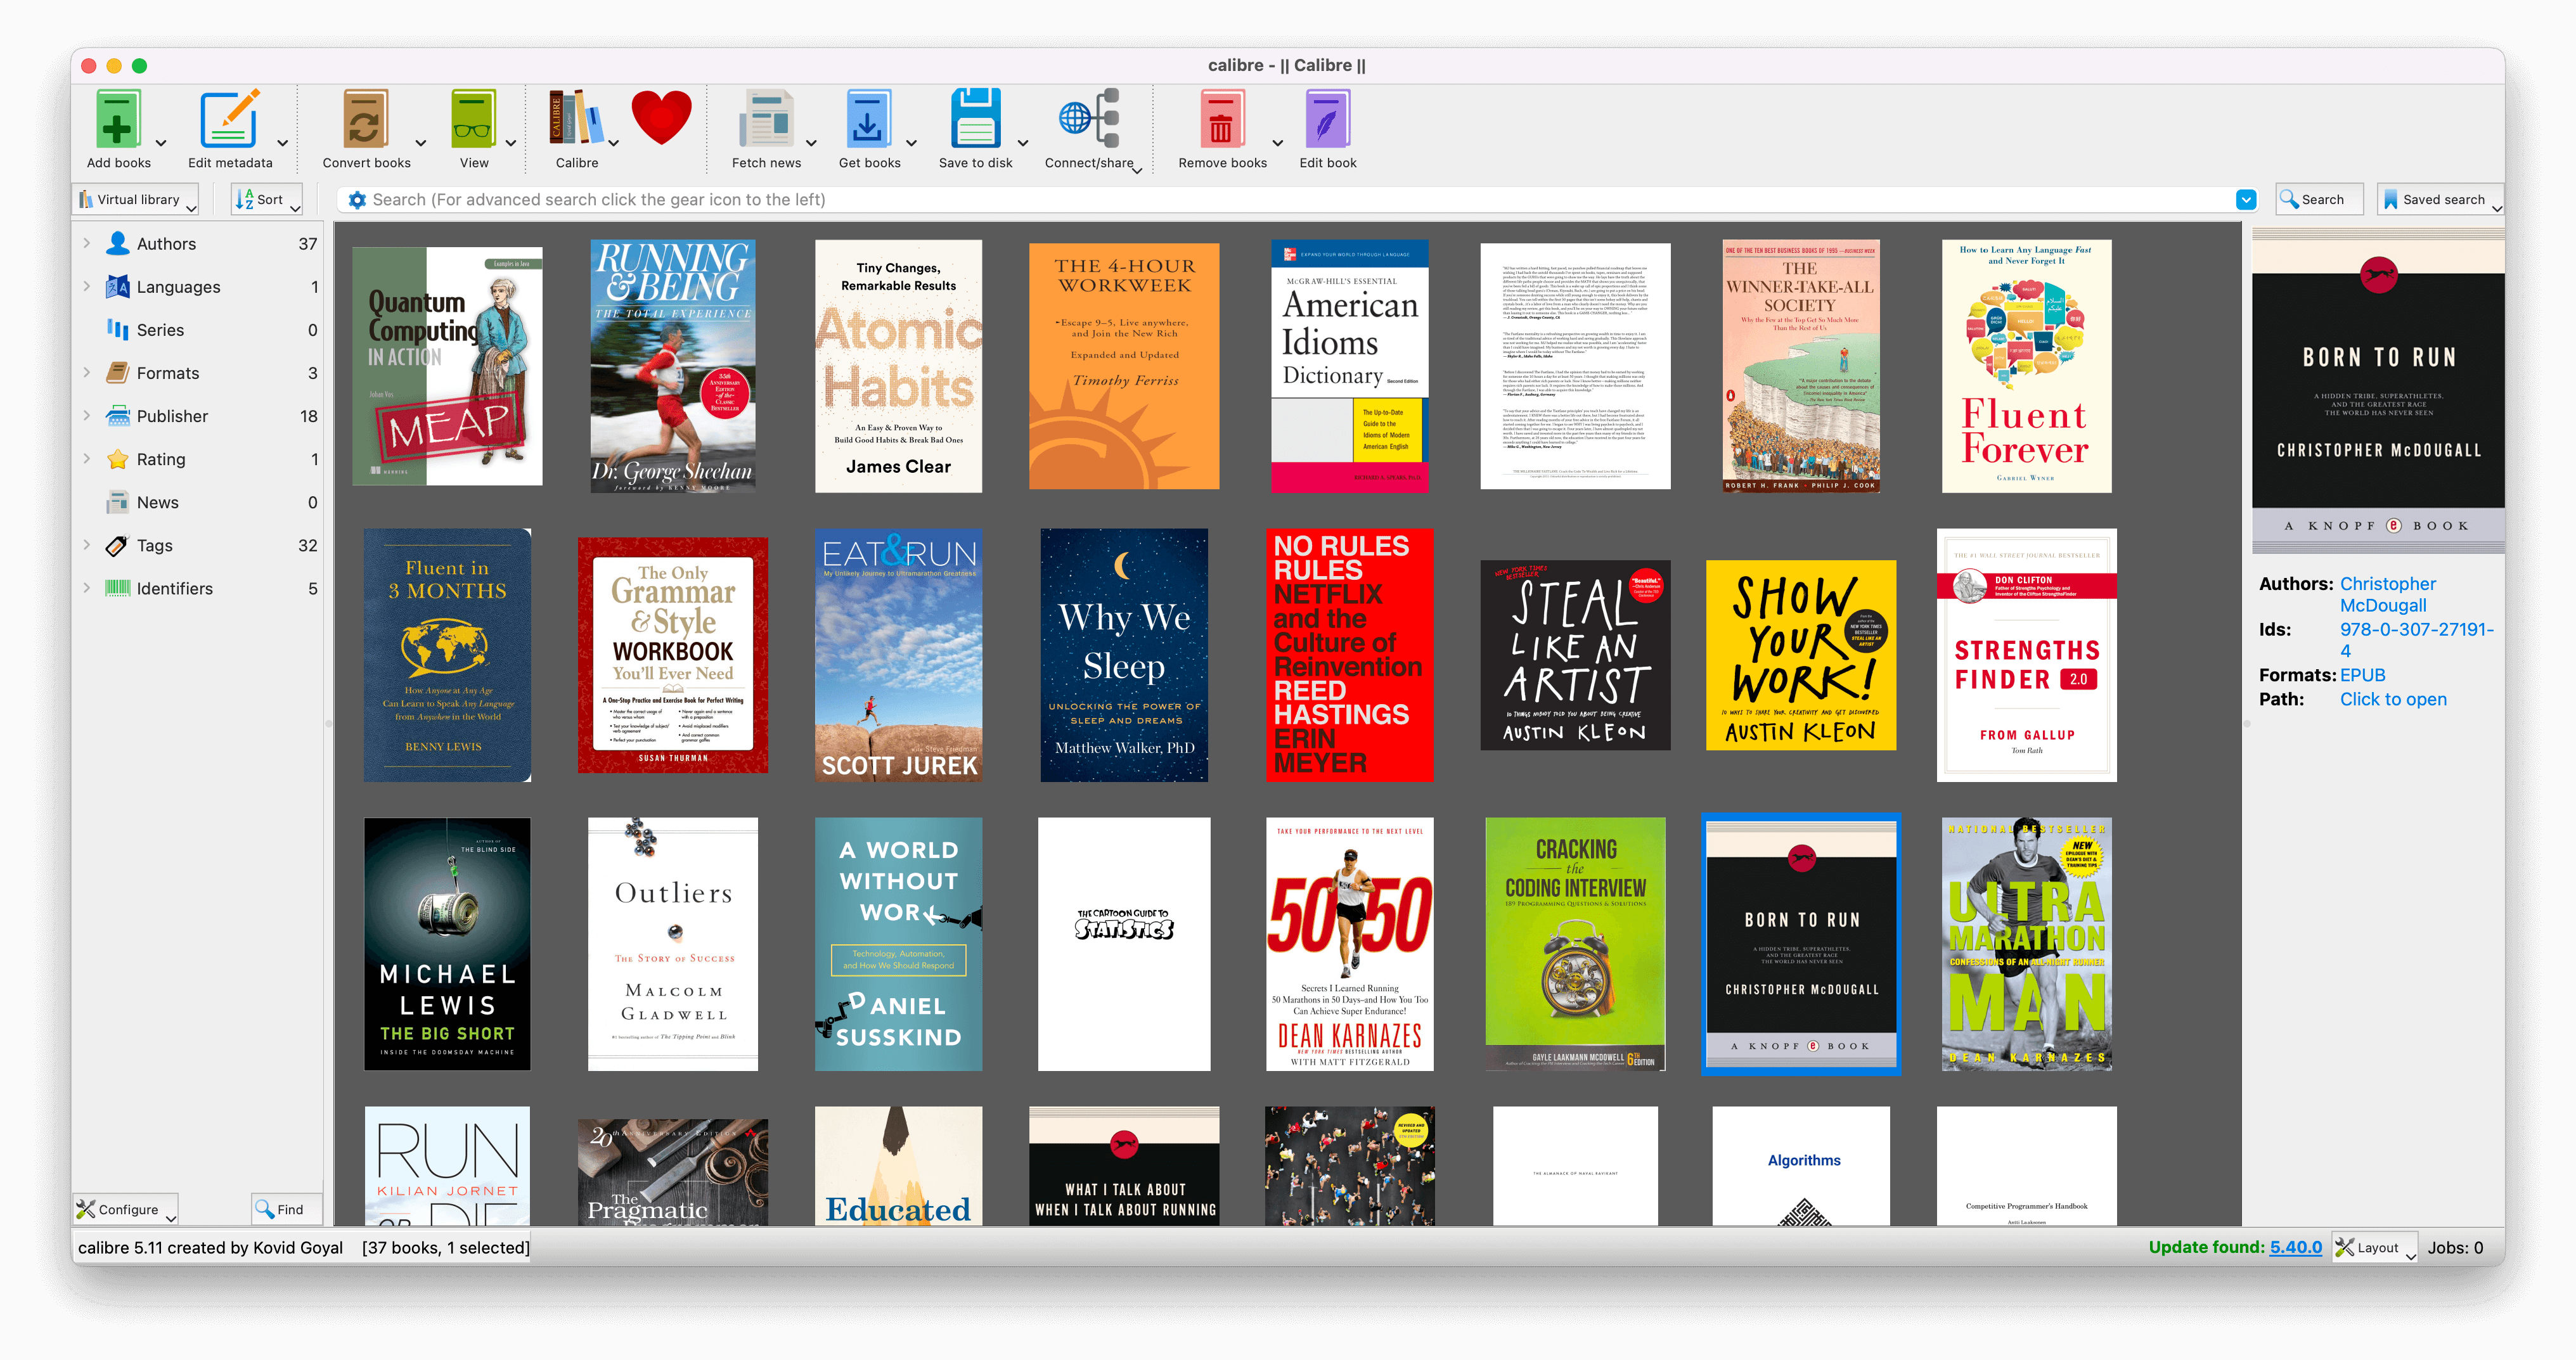This screenshot has height=1360, width=2576.
Task: Click the Find button in tag browser
Action: pyautogui.click(x=286, y=1209)
